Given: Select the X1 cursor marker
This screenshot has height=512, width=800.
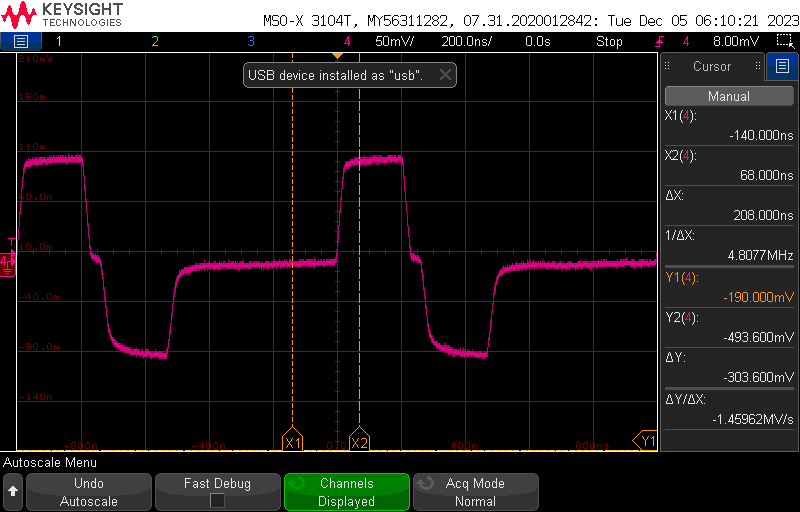Looking at the screenshot, I should pyautogui.click(x=292, y=442).
